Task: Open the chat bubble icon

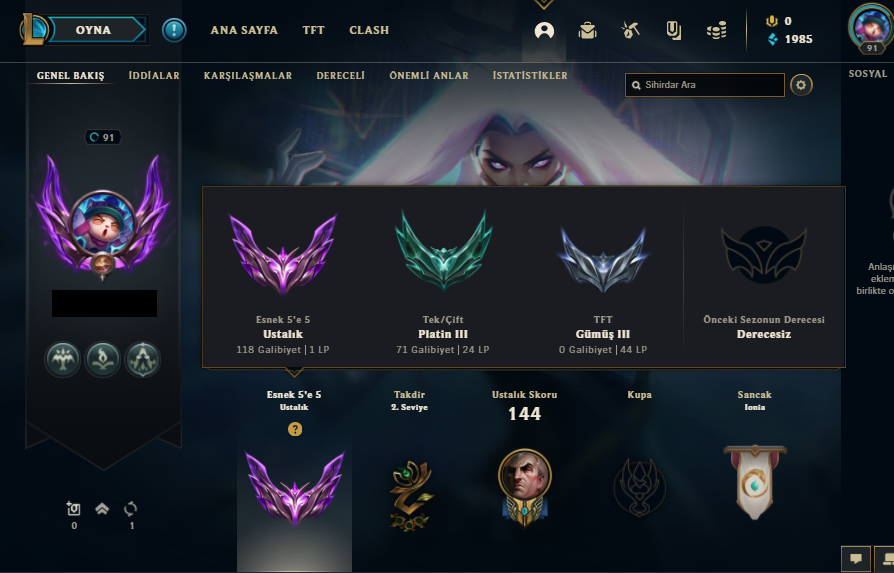Action: (856, 558)
